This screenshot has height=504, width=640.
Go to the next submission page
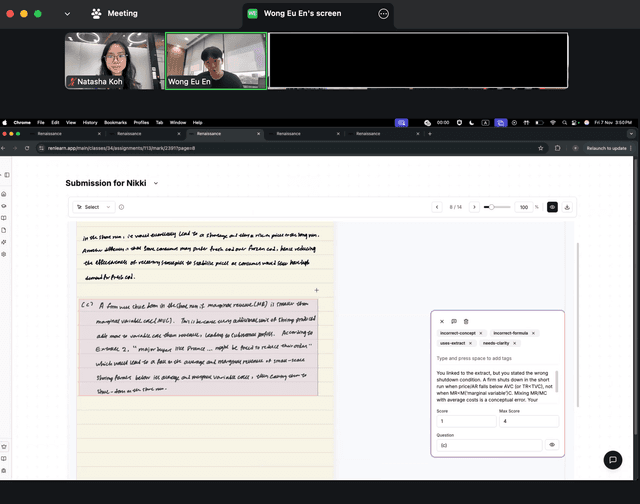coord(473,207)
